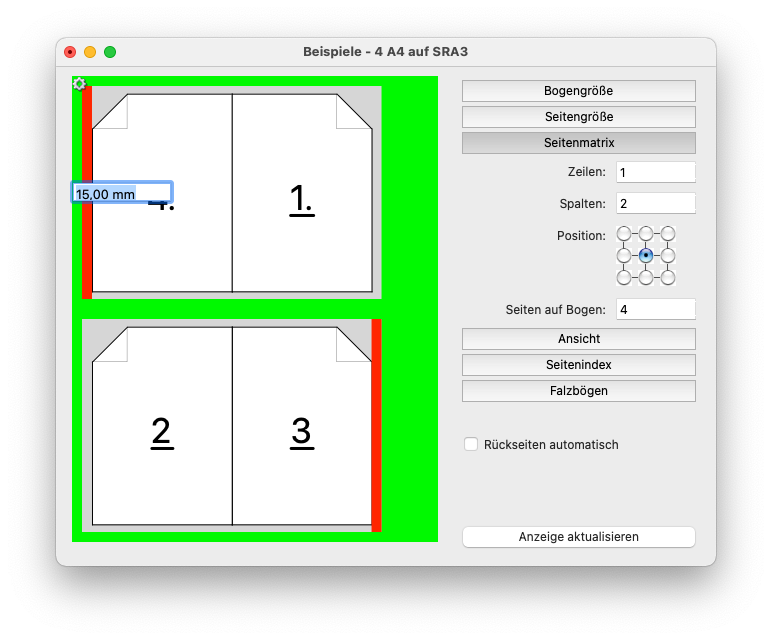Enable Rückseiten automatisch checkbox
Screen dimensions: 772x640
pos(471,444)
